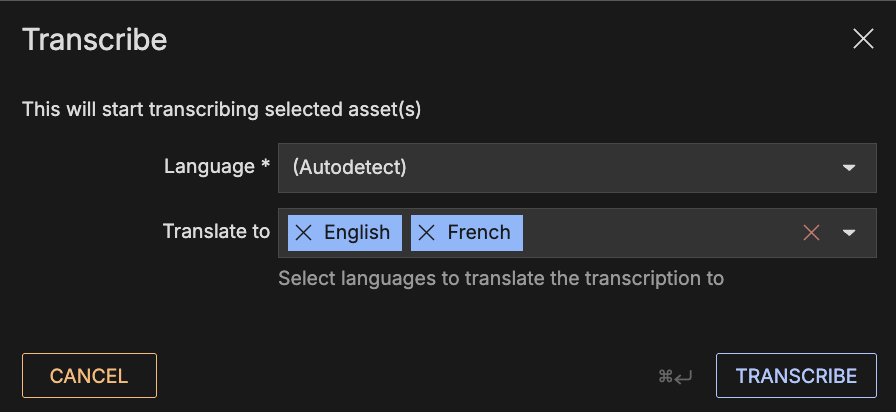Click the English chip label text
Image resolution: width=896 pixels, height=412 pixels.
357,233
